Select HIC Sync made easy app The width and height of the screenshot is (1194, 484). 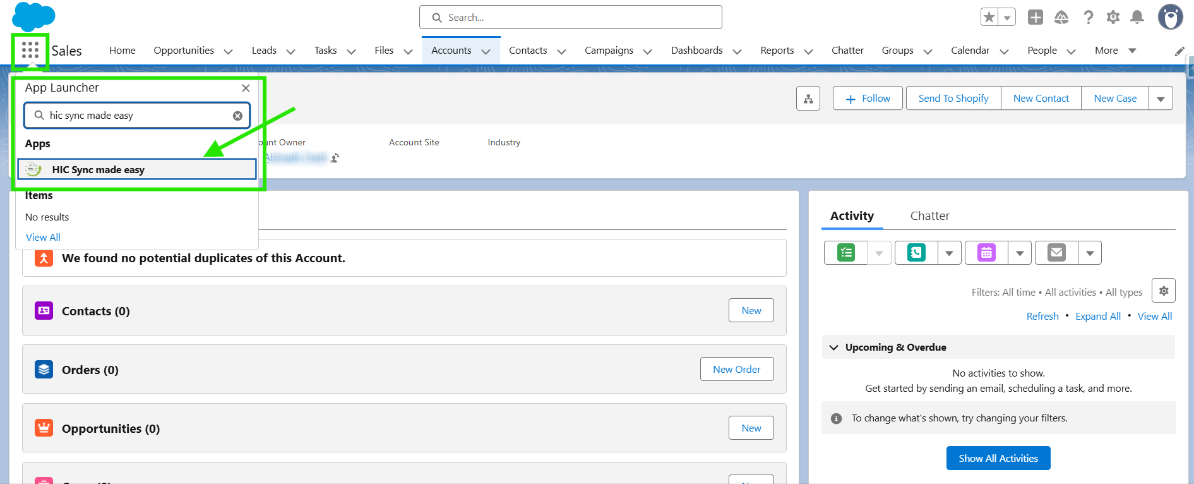[x=137, y=170]
